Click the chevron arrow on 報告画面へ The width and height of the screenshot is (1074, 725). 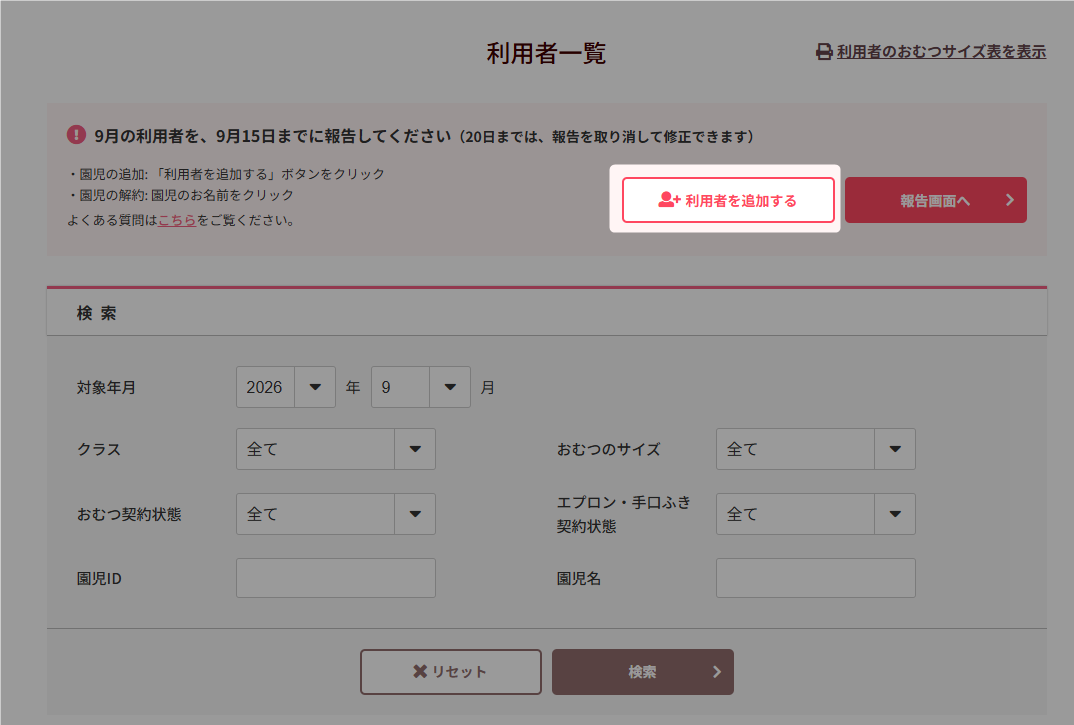tap(1010, 200)
